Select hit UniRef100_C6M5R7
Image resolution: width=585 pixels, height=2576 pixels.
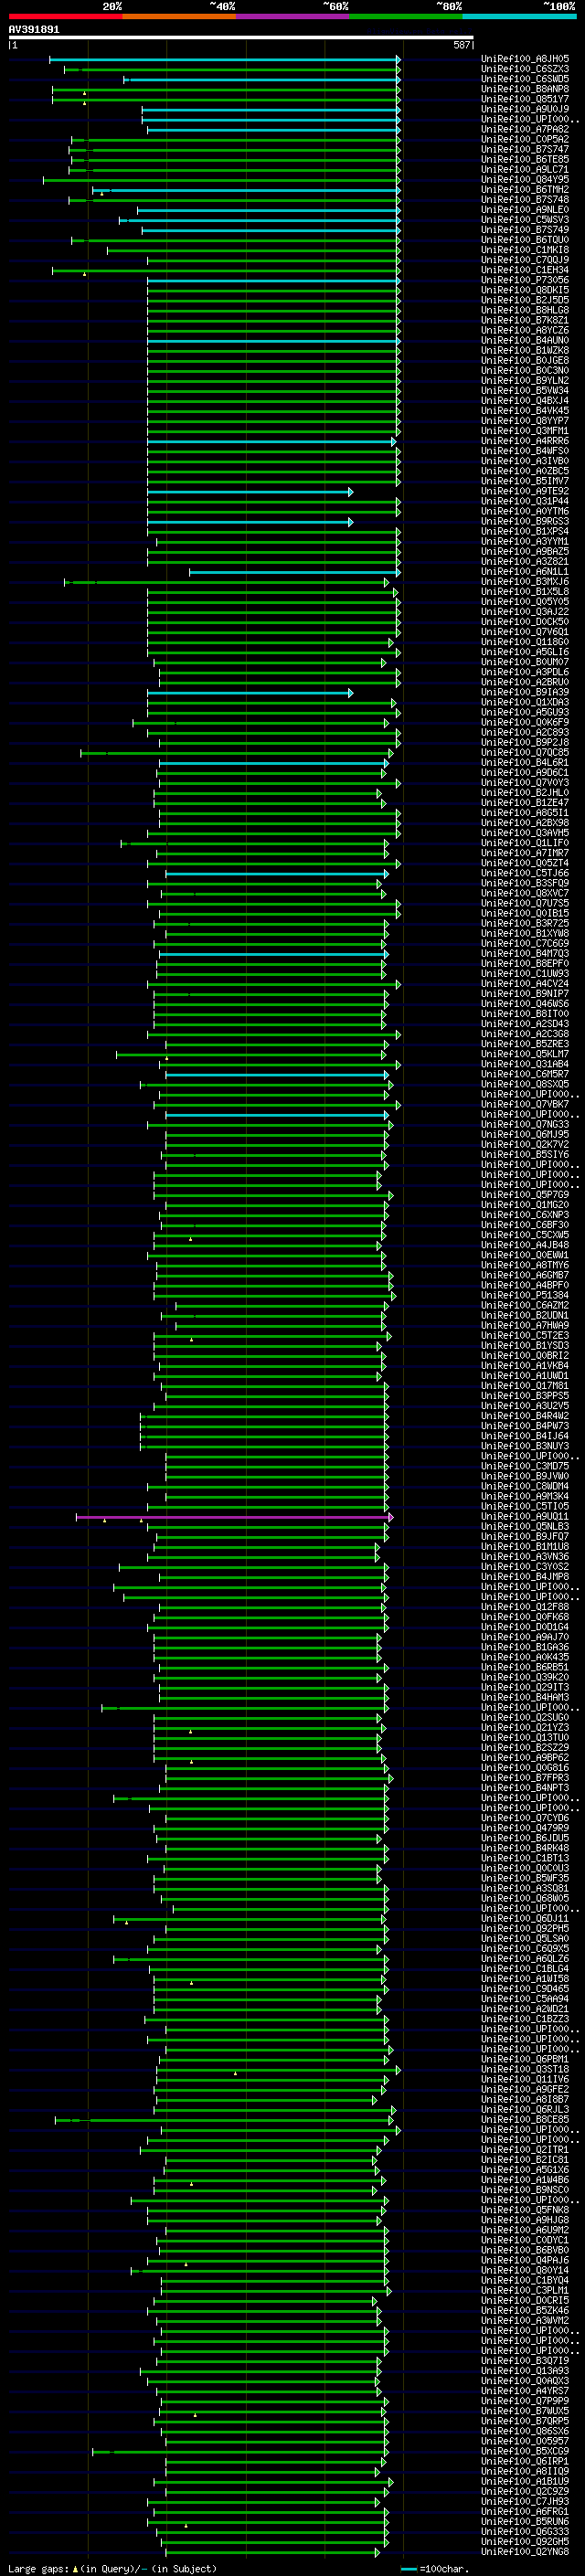click(x=525, y=1074)
